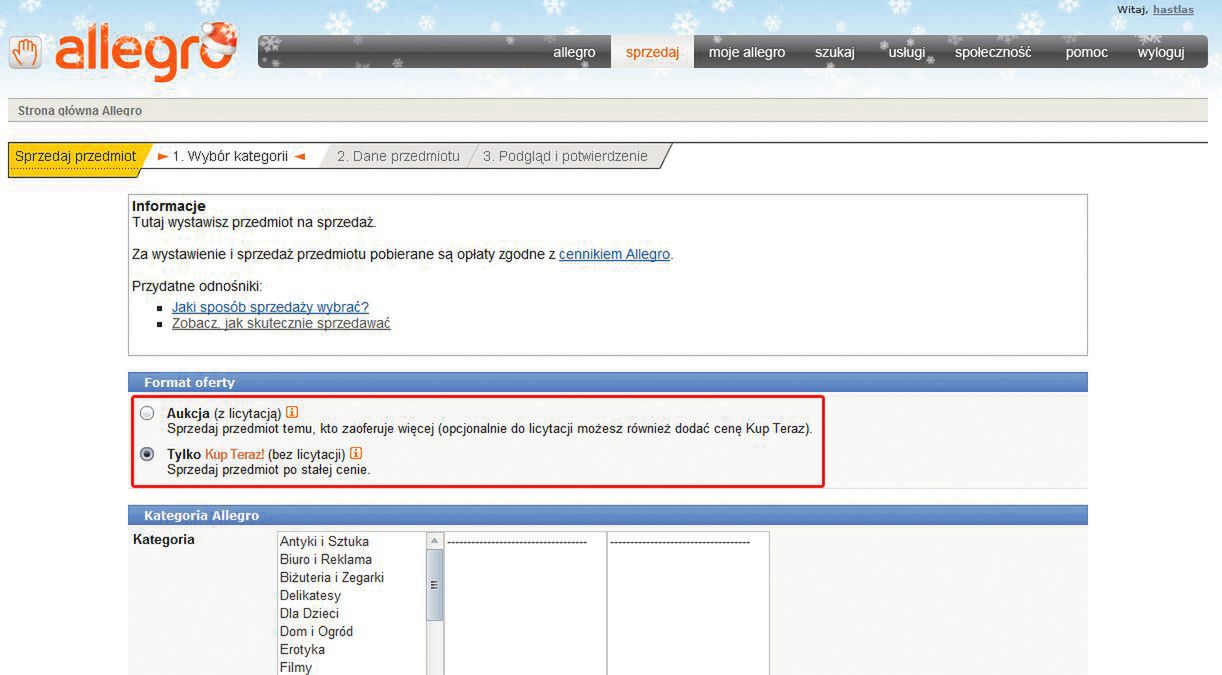Select step 3. Podgląd i potwierdzenie
The image size is (1222, 675).
(565, 156)
